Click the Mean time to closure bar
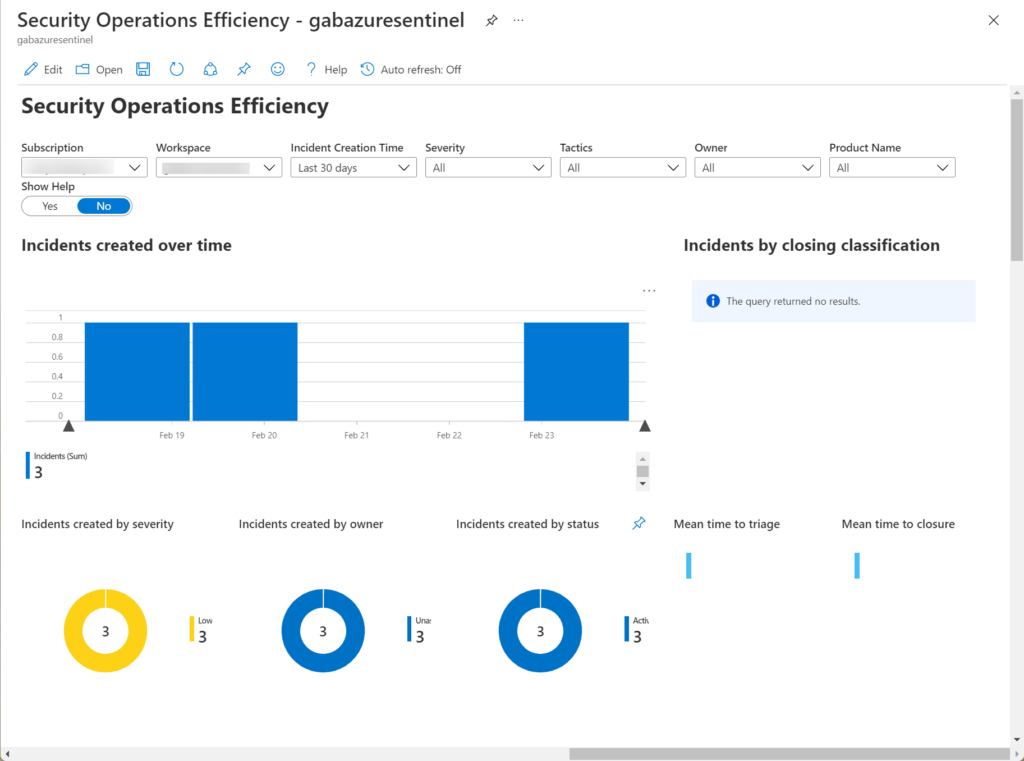 (857, 566)
